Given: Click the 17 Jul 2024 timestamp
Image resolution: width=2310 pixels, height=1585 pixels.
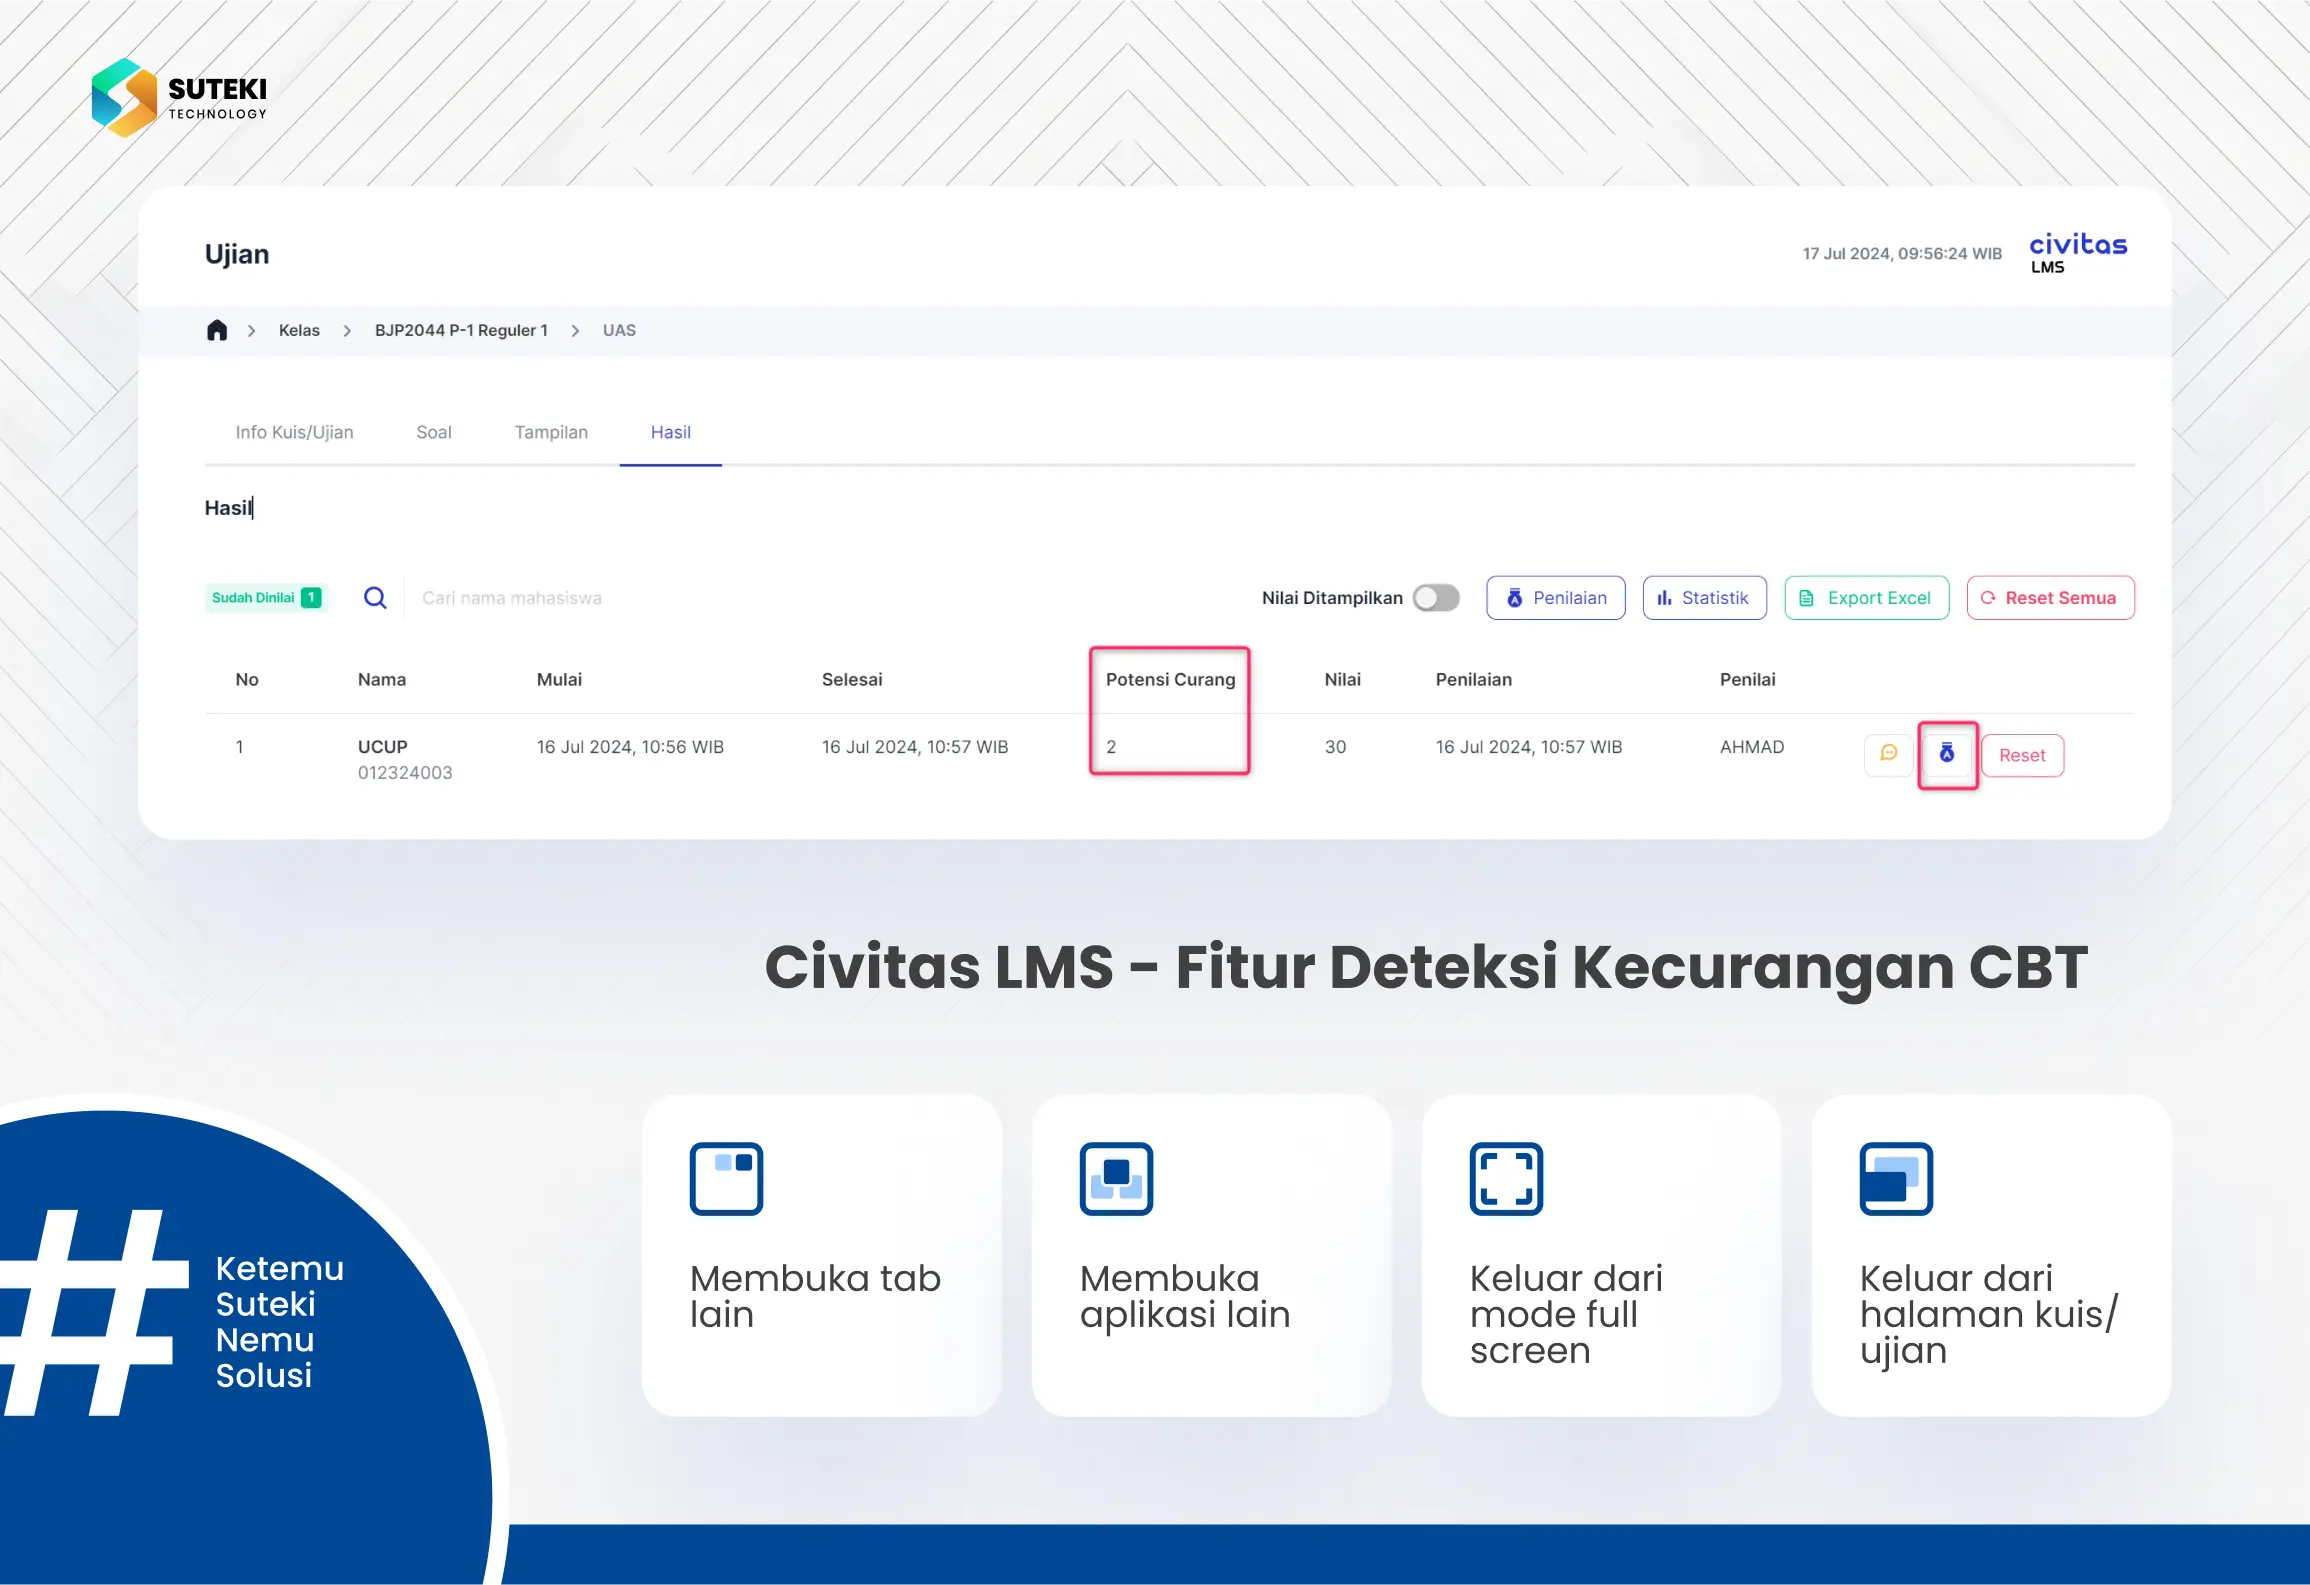Looking at the screenshot, I should 1902,253.
